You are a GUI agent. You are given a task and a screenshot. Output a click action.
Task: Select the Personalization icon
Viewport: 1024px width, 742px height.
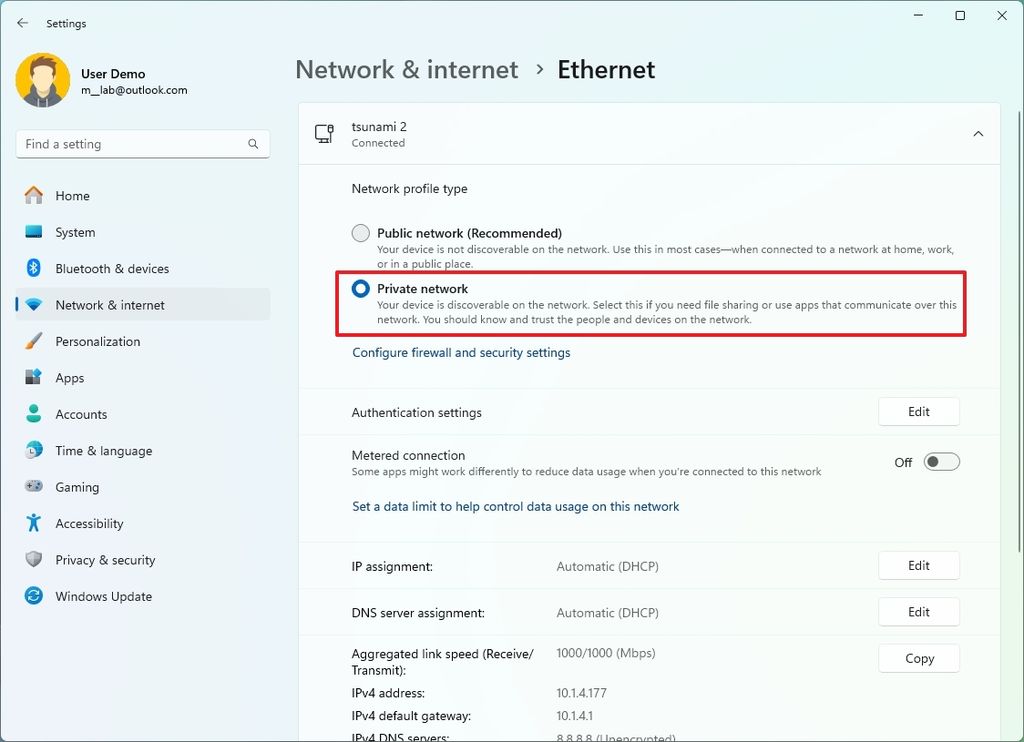tap(35, 341)
